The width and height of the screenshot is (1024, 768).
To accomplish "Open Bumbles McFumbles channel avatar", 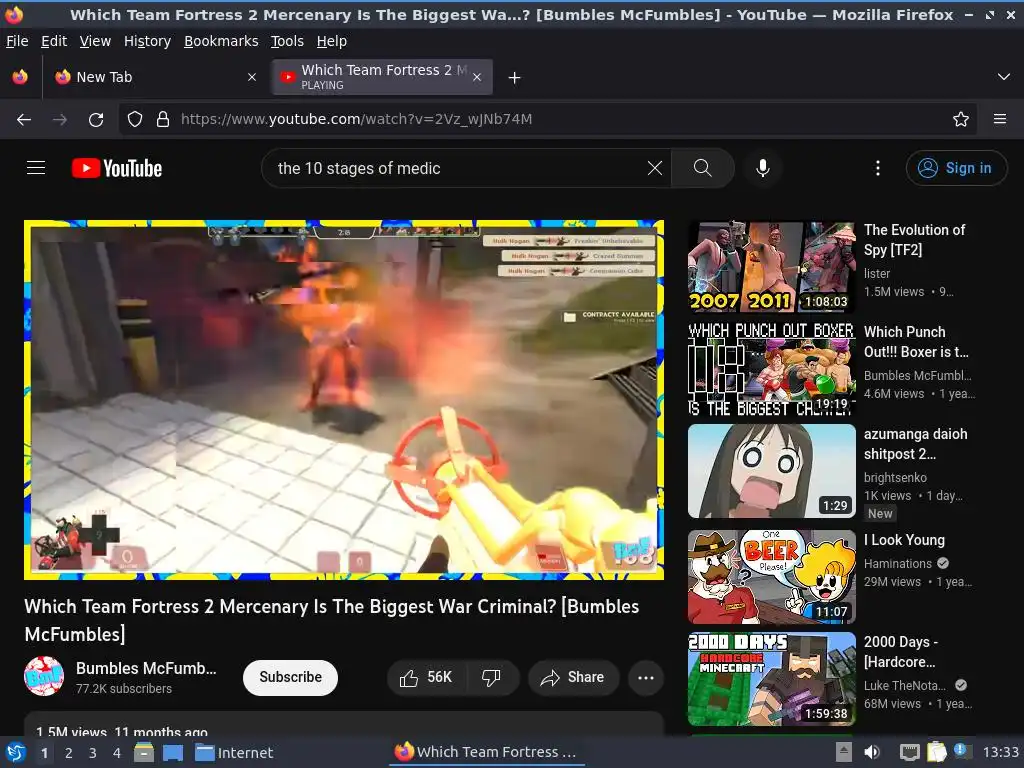I will [x=44, y=677].
